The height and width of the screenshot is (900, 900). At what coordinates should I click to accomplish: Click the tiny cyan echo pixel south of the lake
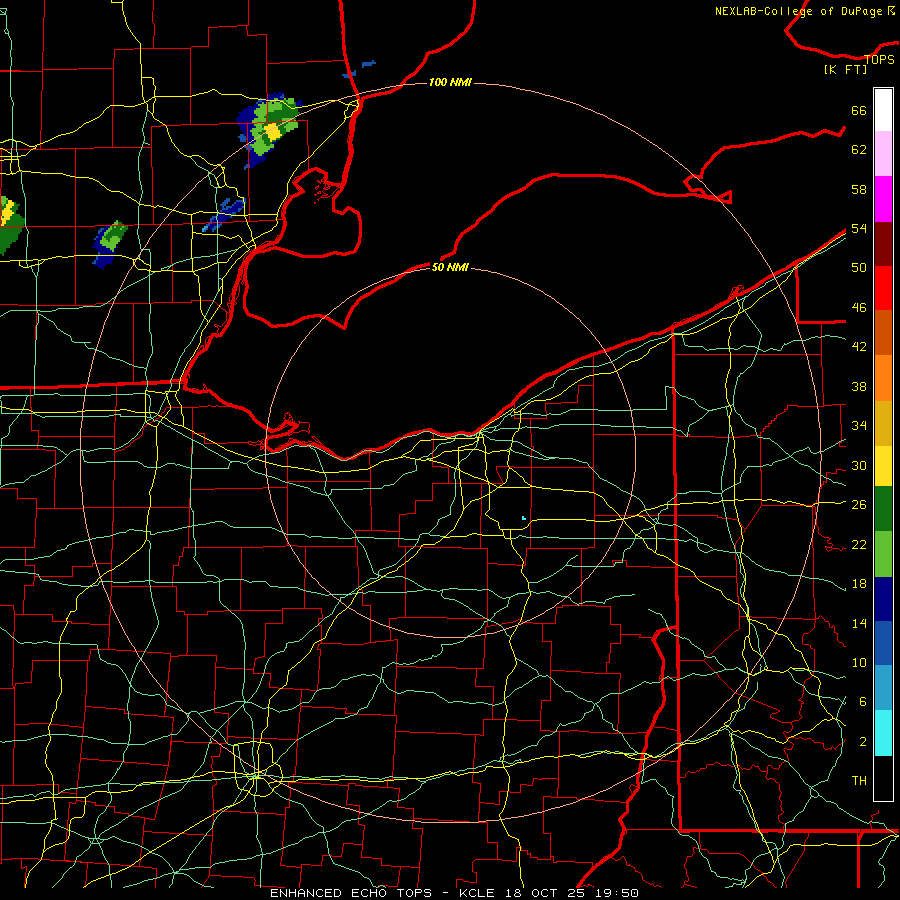click(x=523, y=518)
